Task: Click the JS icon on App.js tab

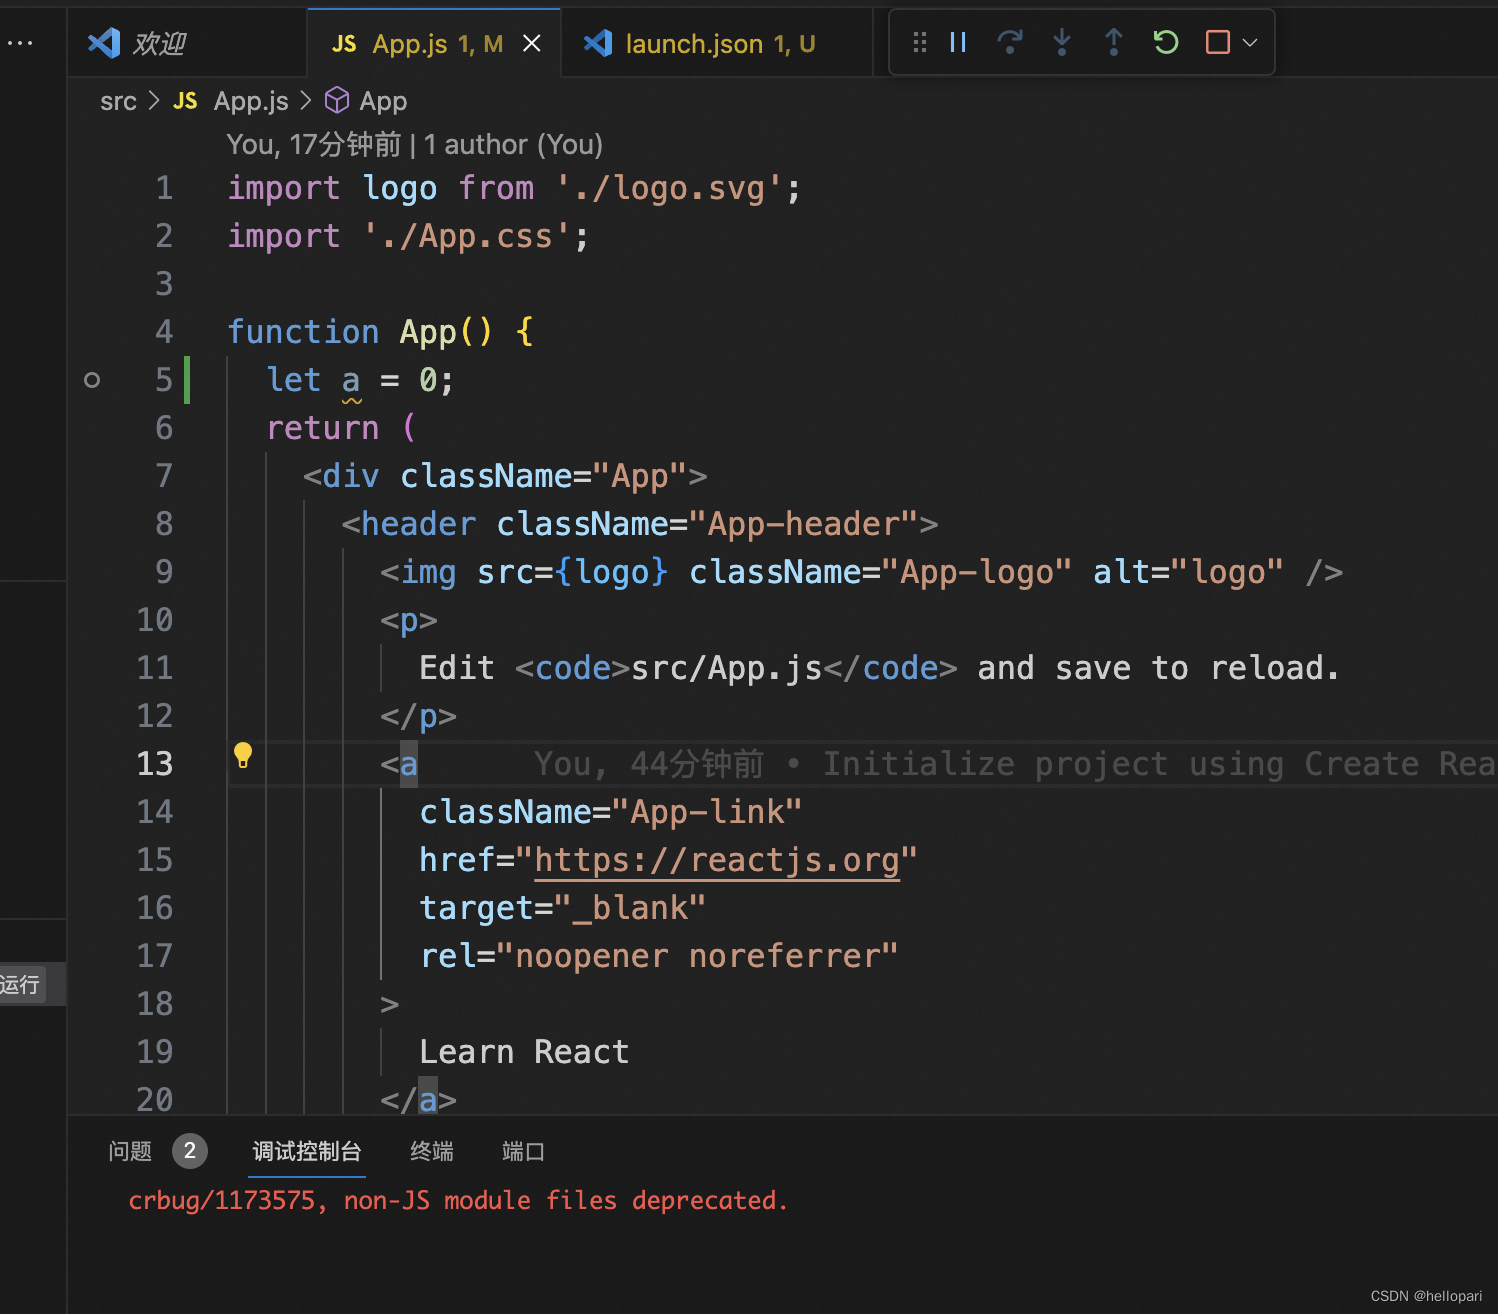Action: (344, 44)
